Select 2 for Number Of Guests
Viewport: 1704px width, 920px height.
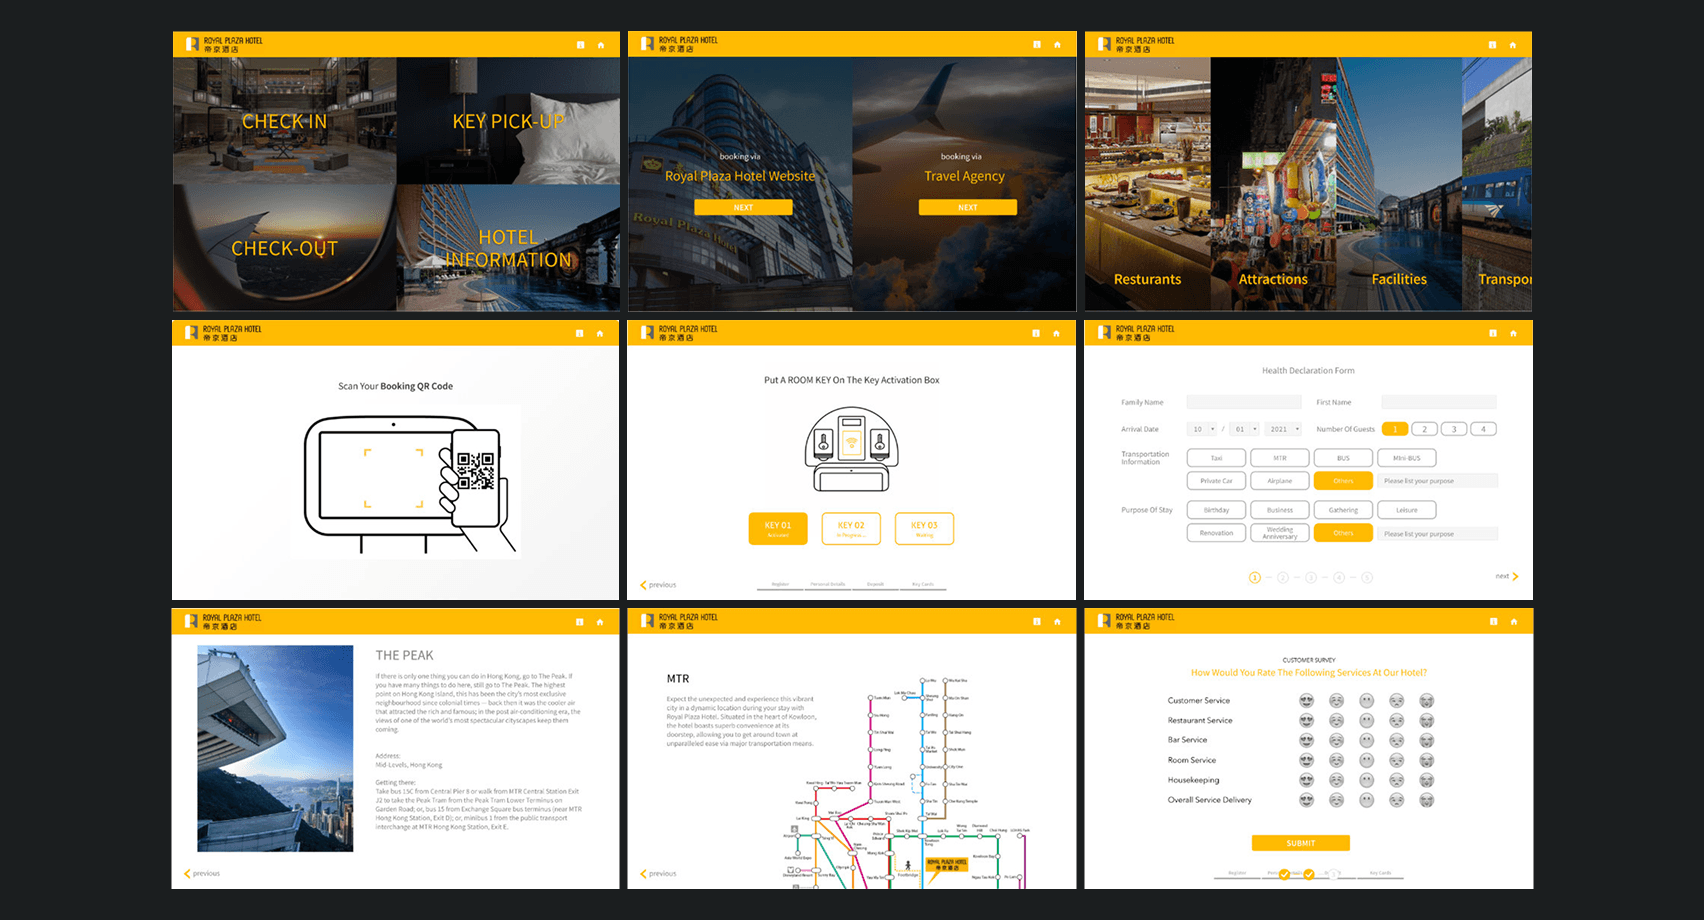pyautogui.click(x=1424, y=429)
